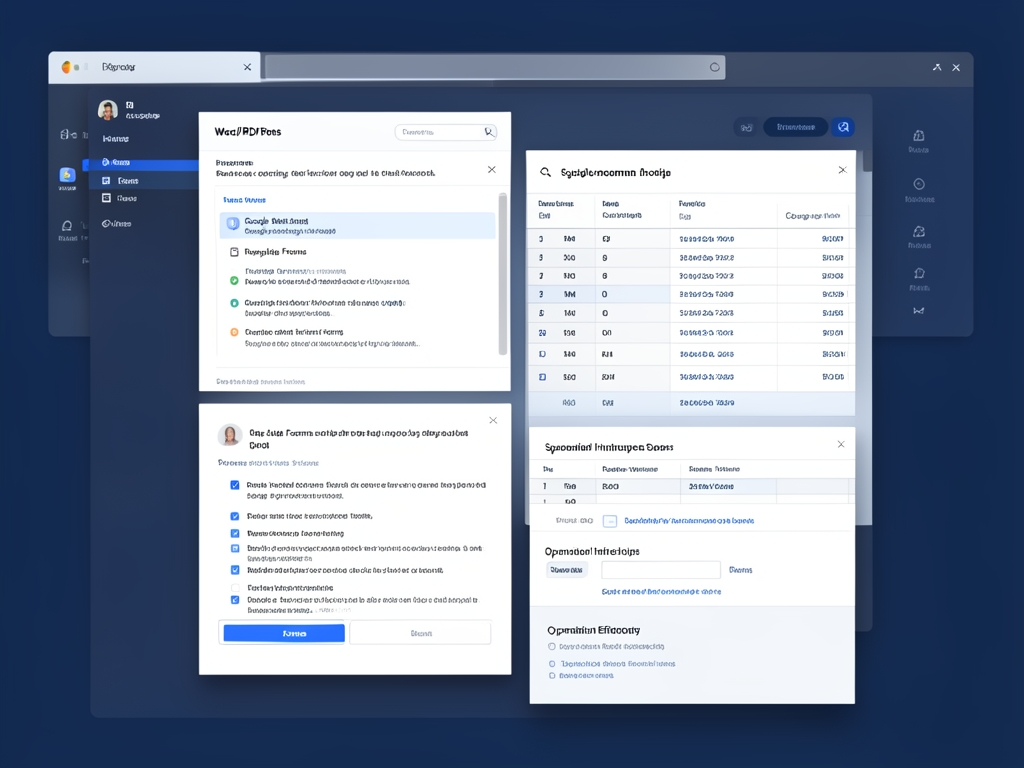Select the second radio option in the bottom-right section

click(552, 664)
